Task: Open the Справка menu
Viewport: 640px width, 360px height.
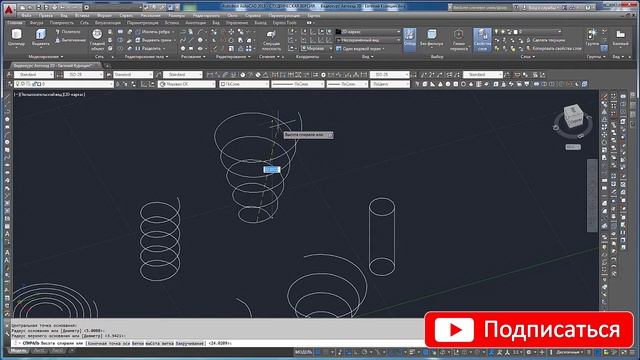Action: 253,16
